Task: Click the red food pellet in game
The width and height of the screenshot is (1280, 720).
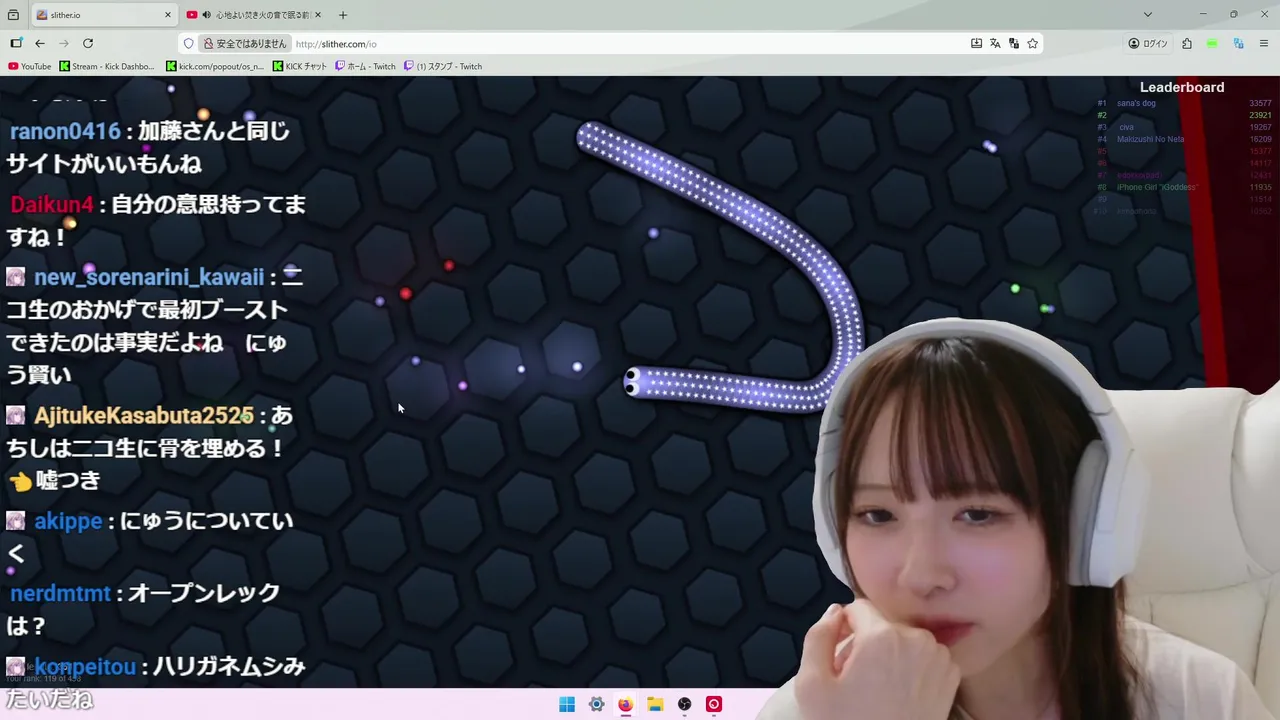Action: tap(405, 294)
